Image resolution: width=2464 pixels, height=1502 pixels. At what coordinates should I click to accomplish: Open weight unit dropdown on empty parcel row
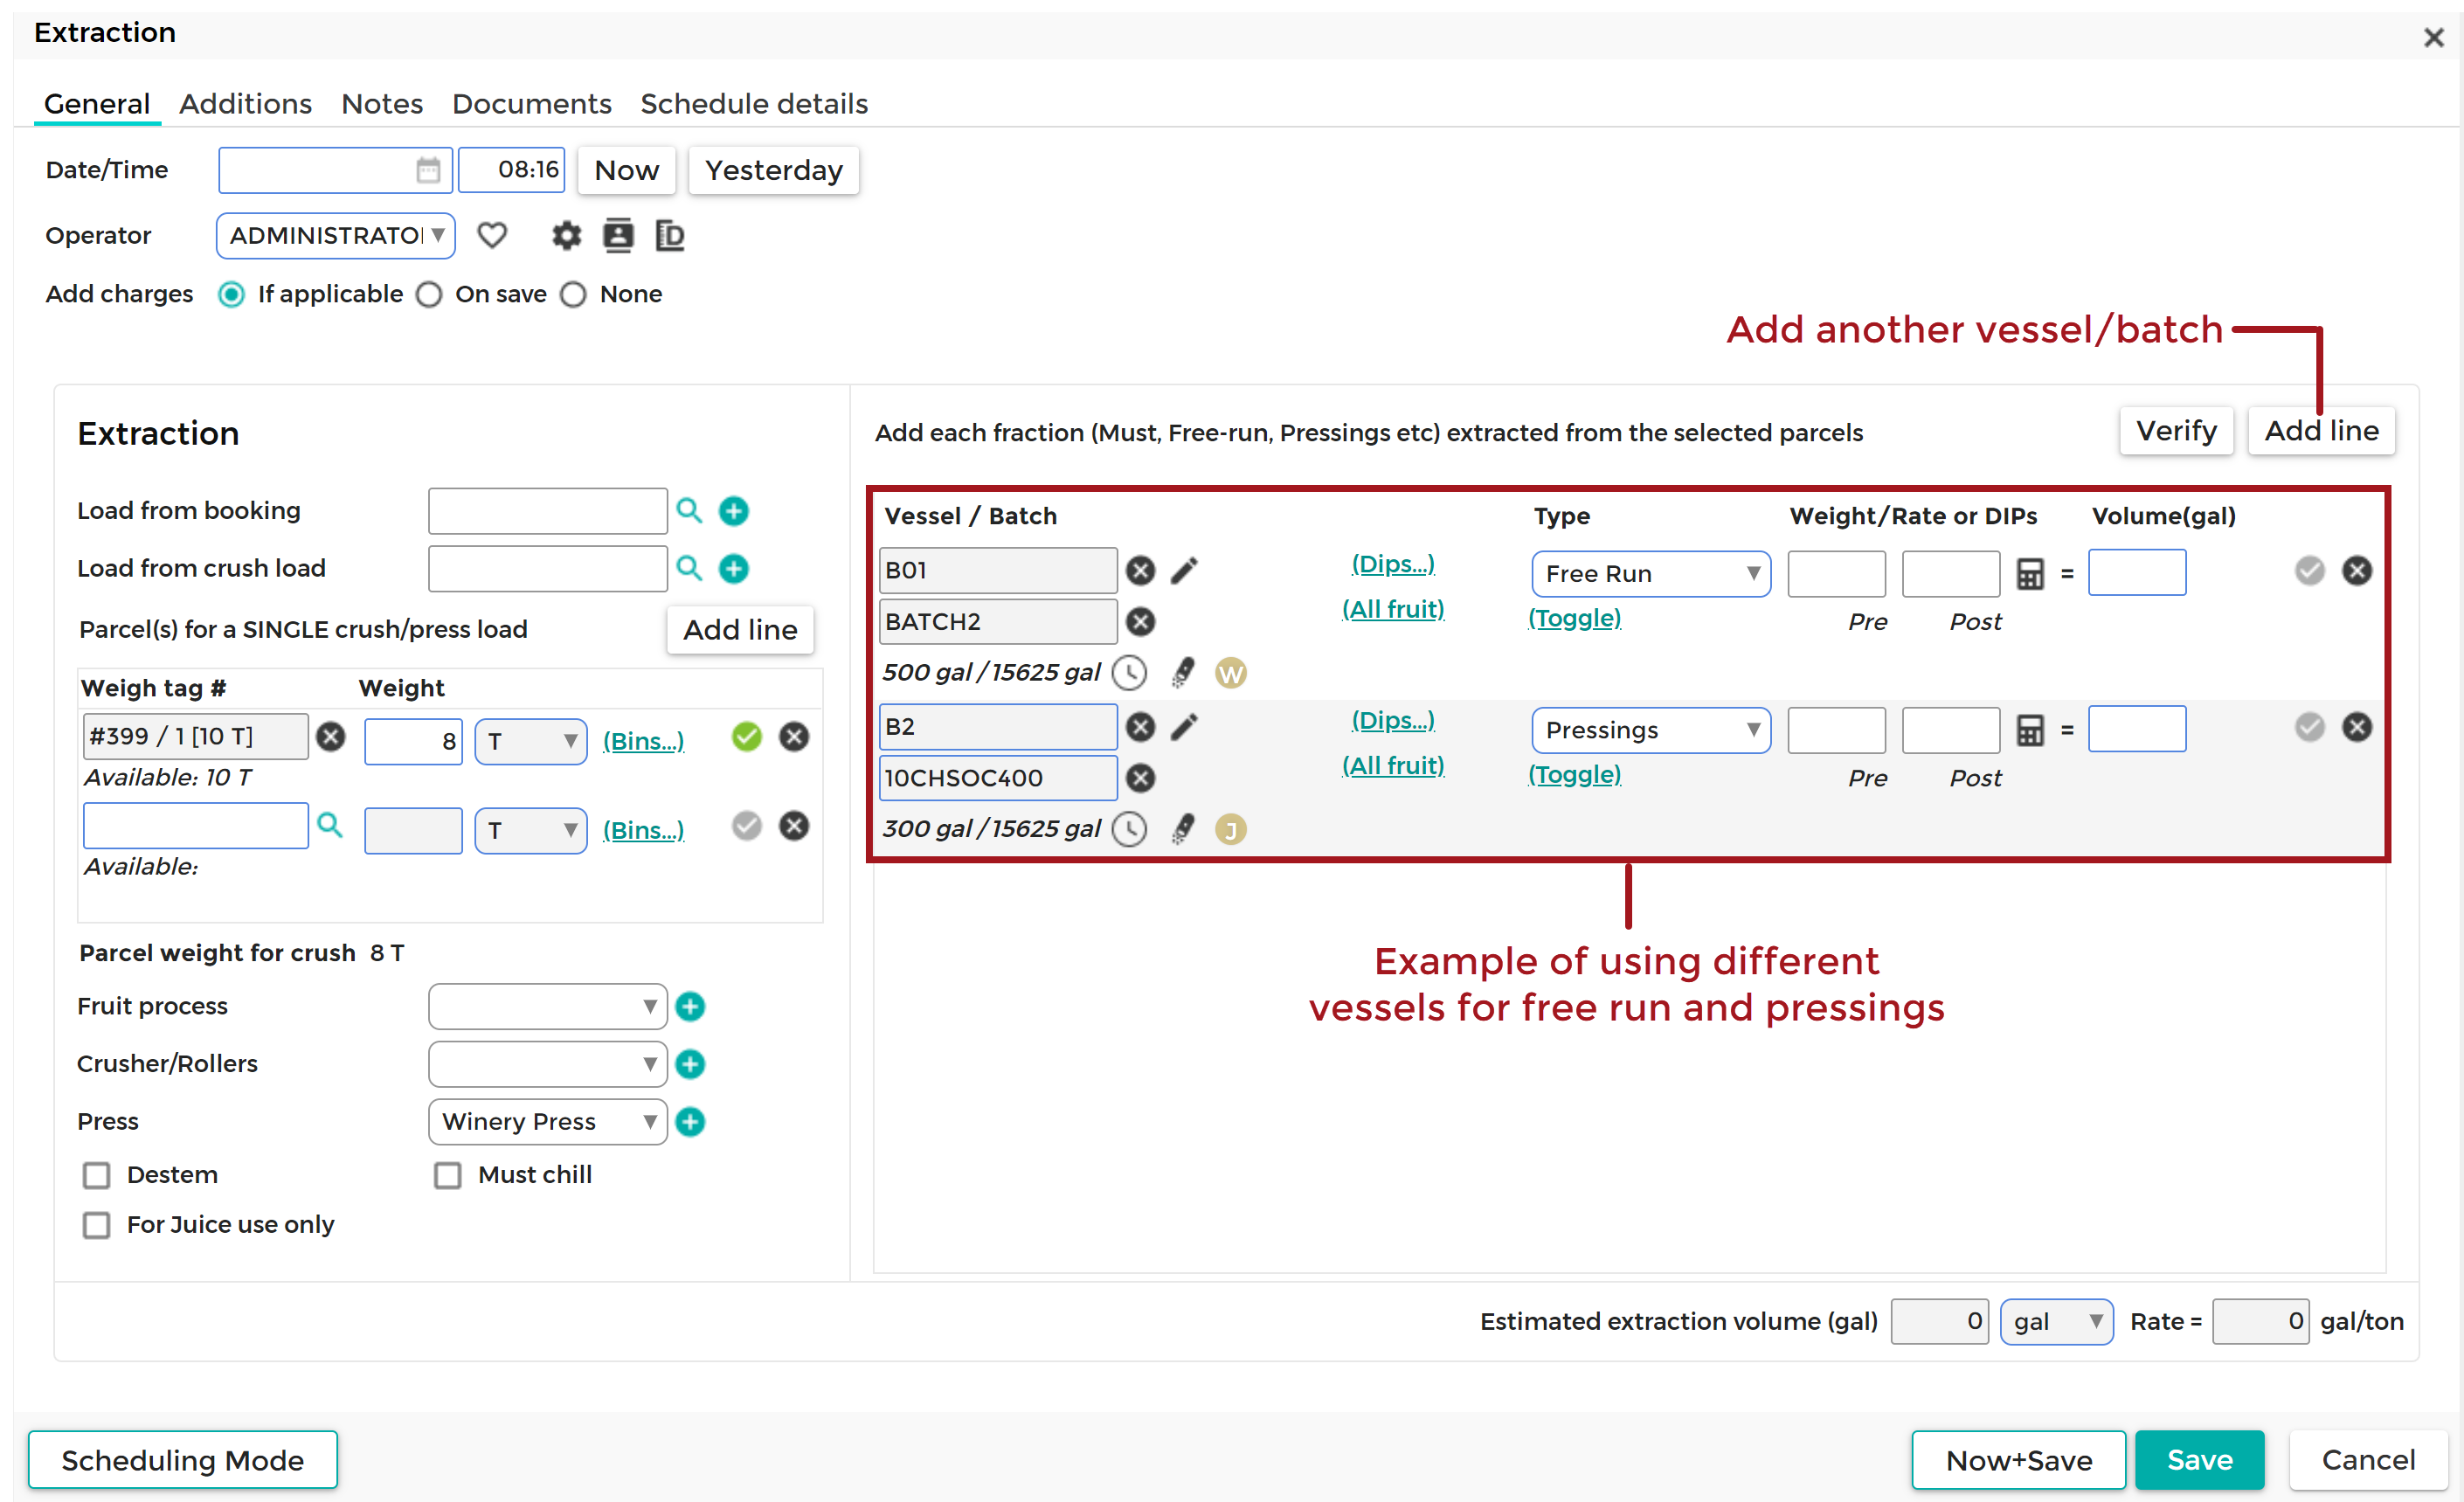[x=531, y=831]
